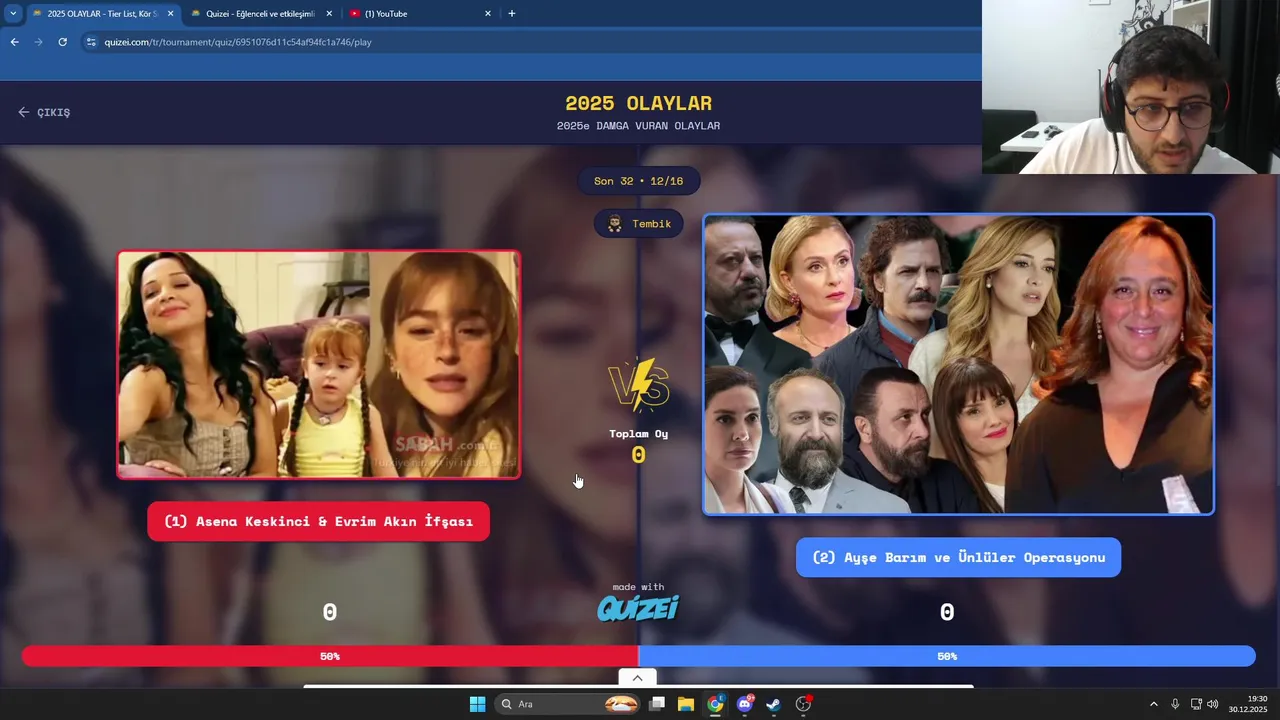
Task: Switch to the Quizei Eğlenceli ve etkileşimli tab
Action: click(x=260, y=14)
